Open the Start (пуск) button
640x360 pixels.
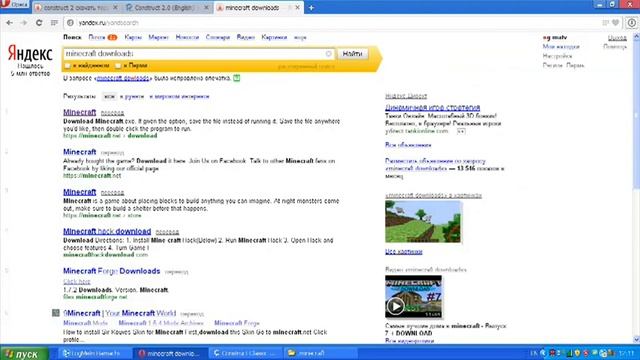click(x=24, y=353)
